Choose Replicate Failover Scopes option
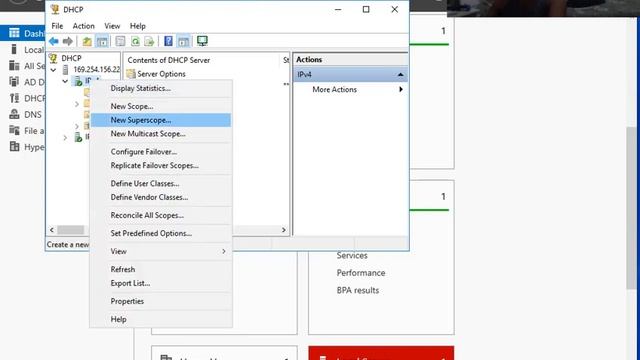The image size is (640, 360). pyautogui.click(x=161, y=166)
